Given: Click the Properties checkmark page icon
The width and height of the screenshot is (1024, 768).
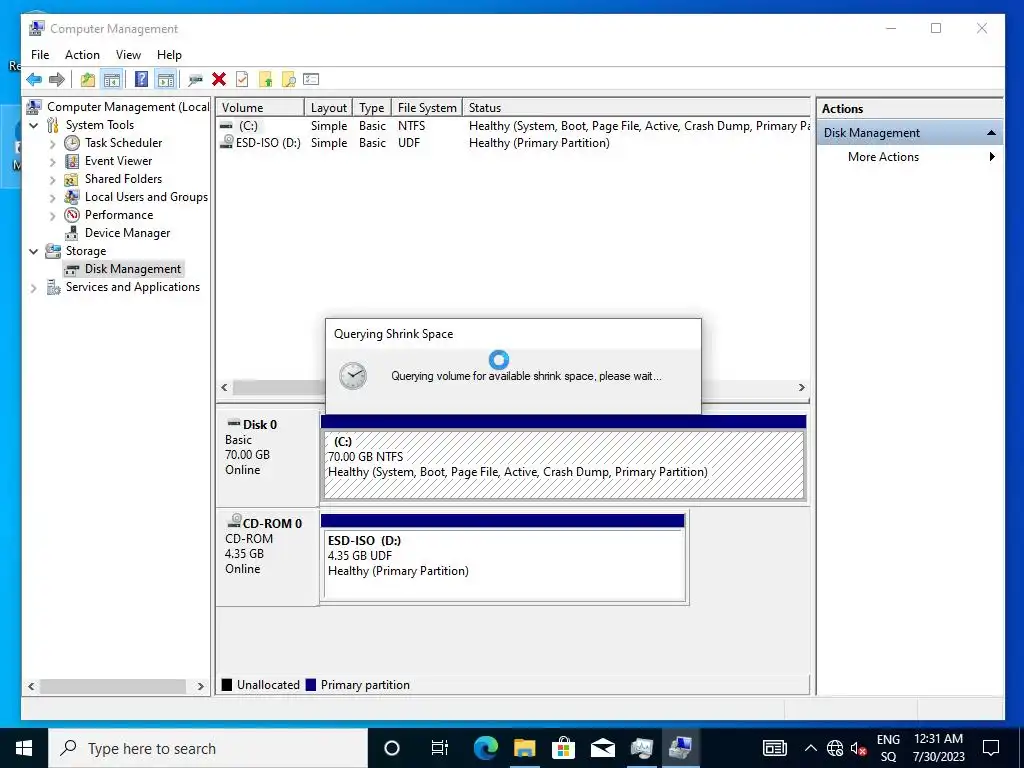Looking at the screenshot, I should click(242, 80).
